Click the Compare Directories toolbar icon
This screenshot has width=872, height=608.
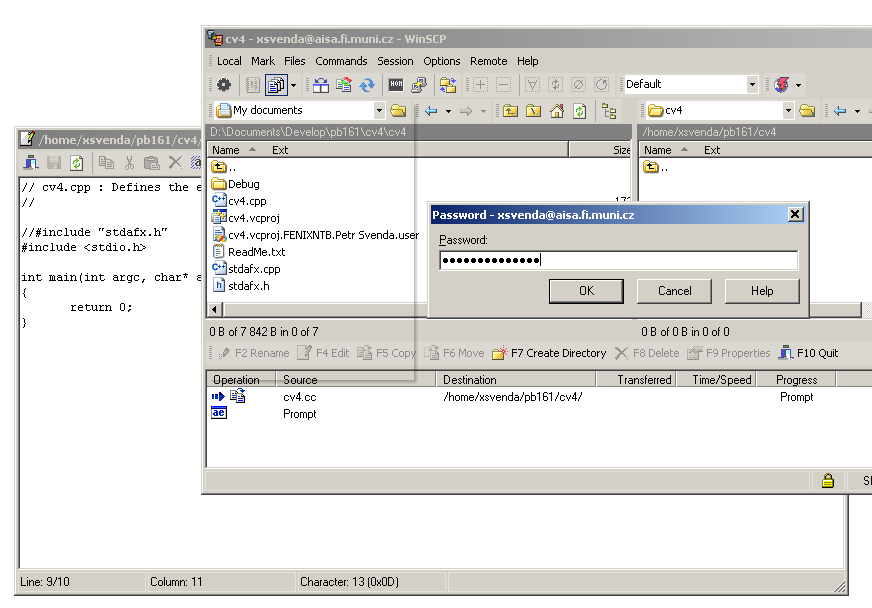tap(321, 85)
